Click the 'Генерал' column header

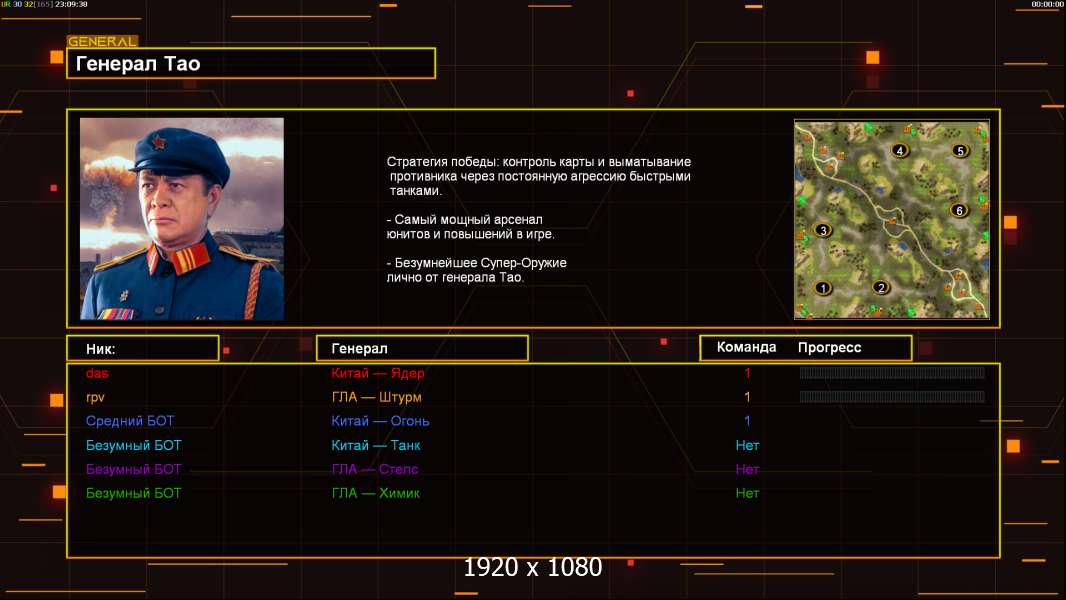click(422, 348)
